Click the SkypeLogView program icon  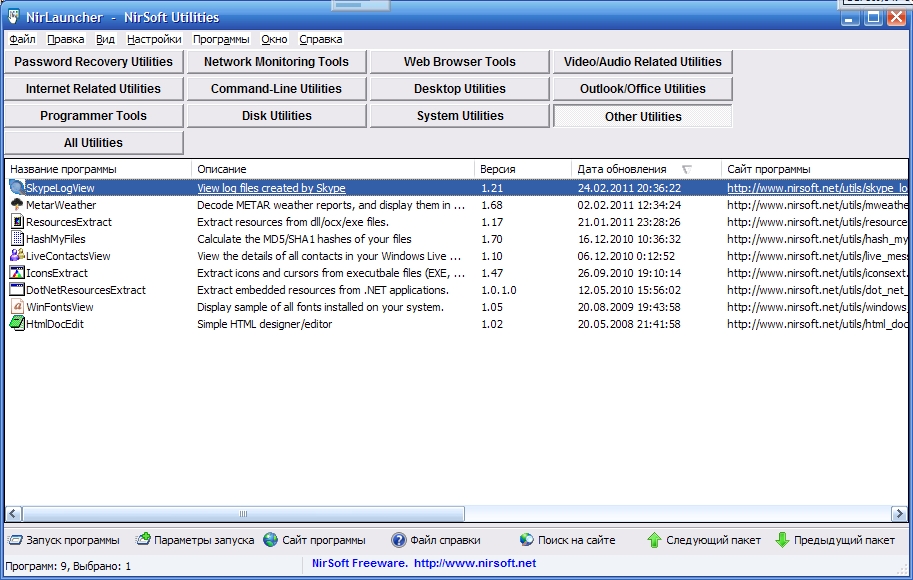17,188
